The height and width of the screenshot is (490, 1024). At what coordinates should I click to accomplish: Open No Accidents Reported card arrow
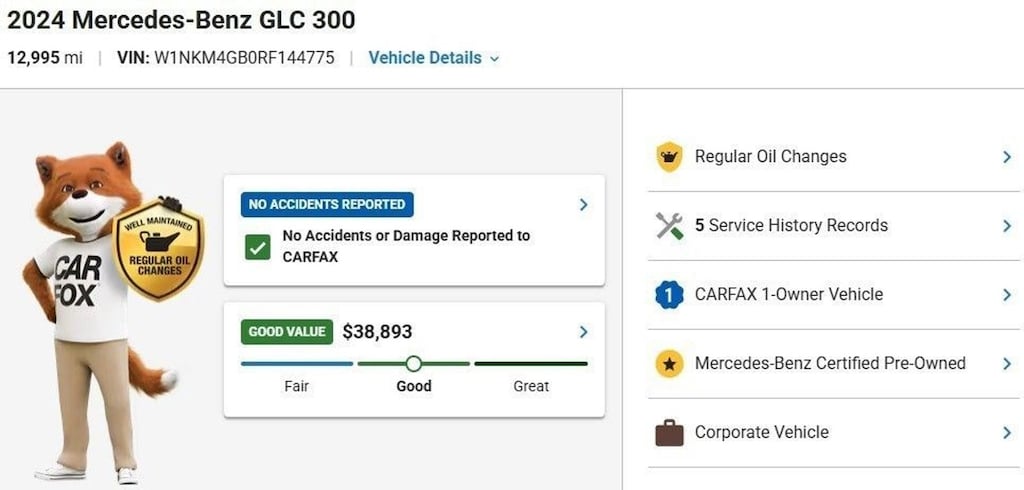point(583,204)
